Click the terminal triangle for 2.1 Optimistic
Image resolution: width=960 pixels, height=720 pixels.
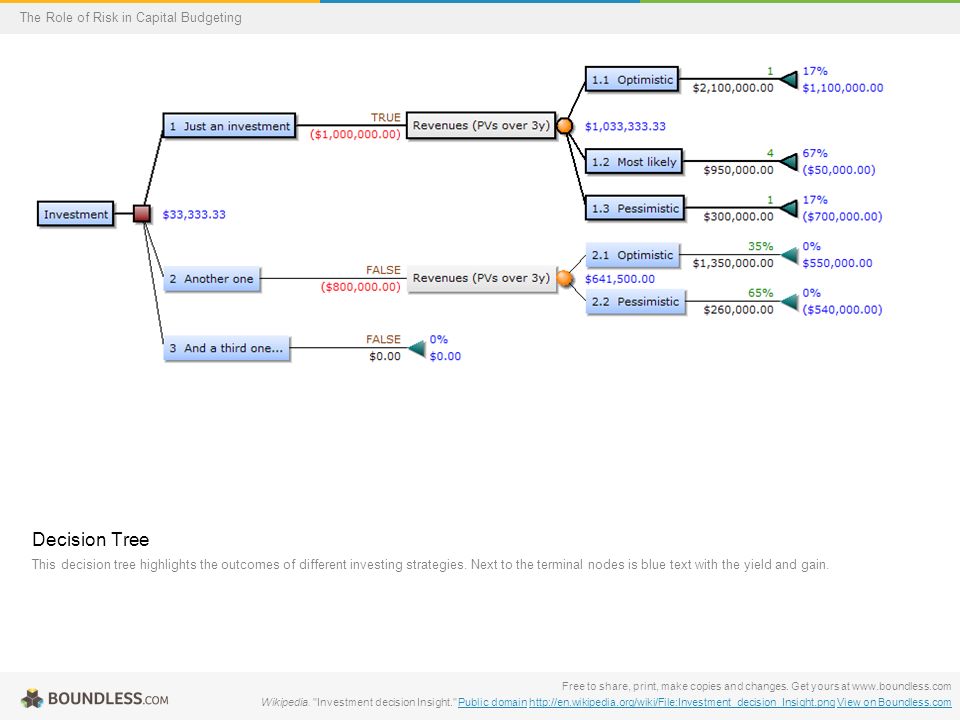coord(789,255)
